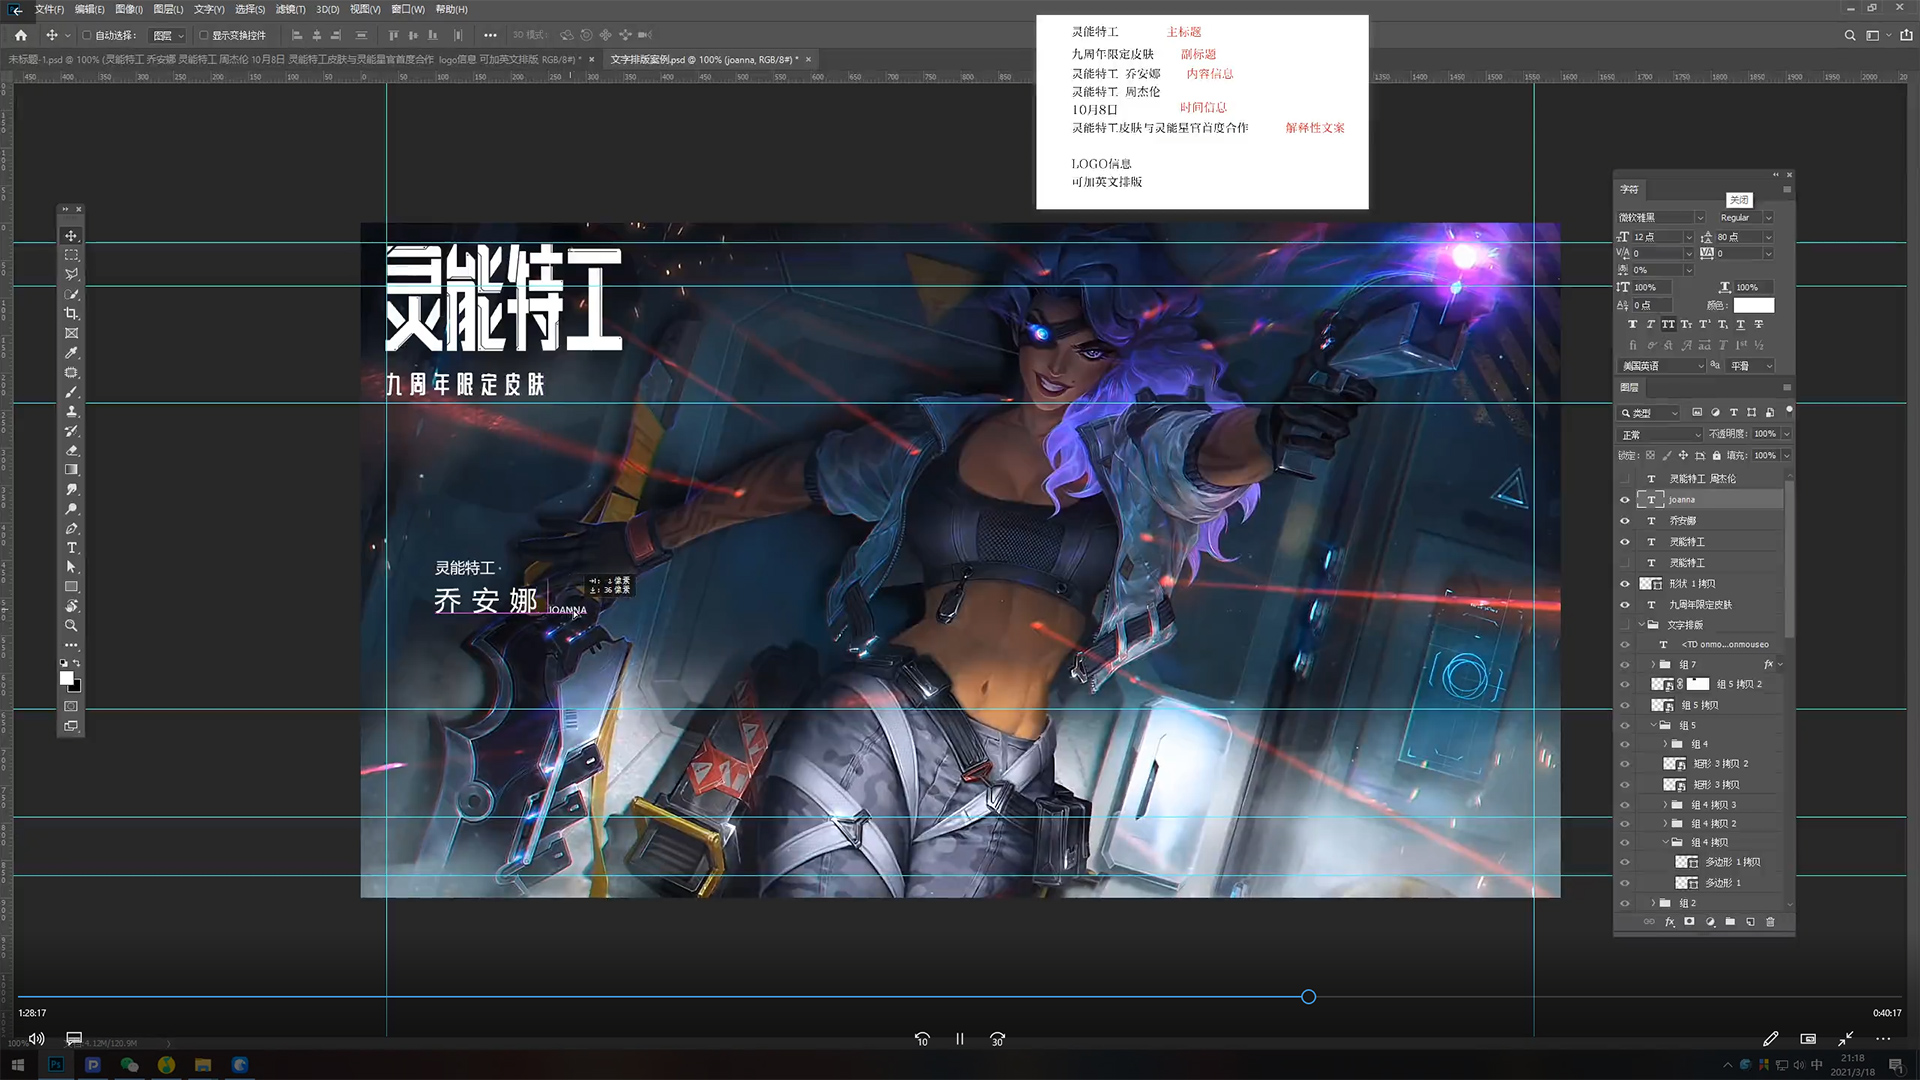Screen dimensions: 1920x1080
Task: Select the Eyedropper tool
Action: click(x=71, y=353)
